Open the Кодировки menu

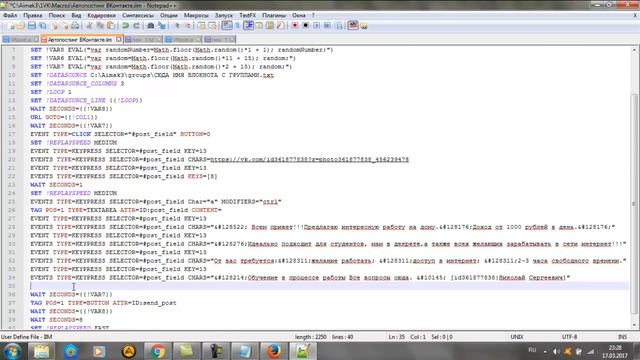click(x=101, y=15)
